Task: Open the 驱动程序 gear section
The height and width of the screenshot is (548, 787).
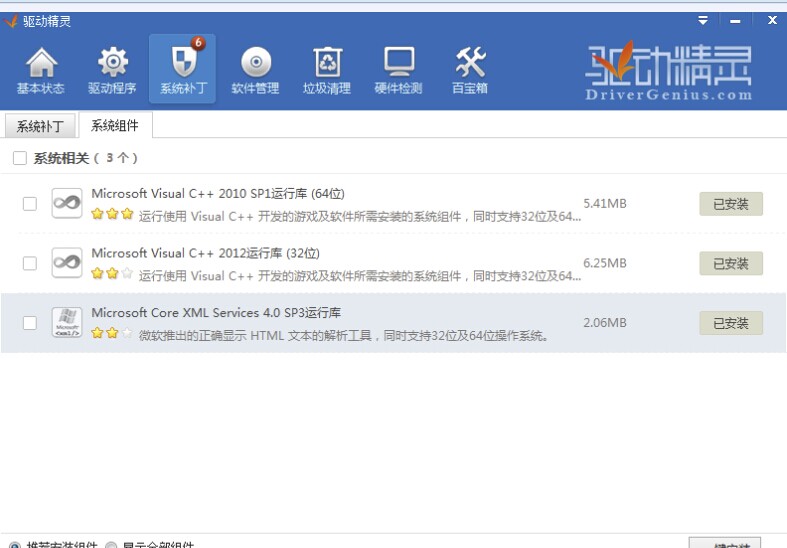Action: [x=112, y=70]
